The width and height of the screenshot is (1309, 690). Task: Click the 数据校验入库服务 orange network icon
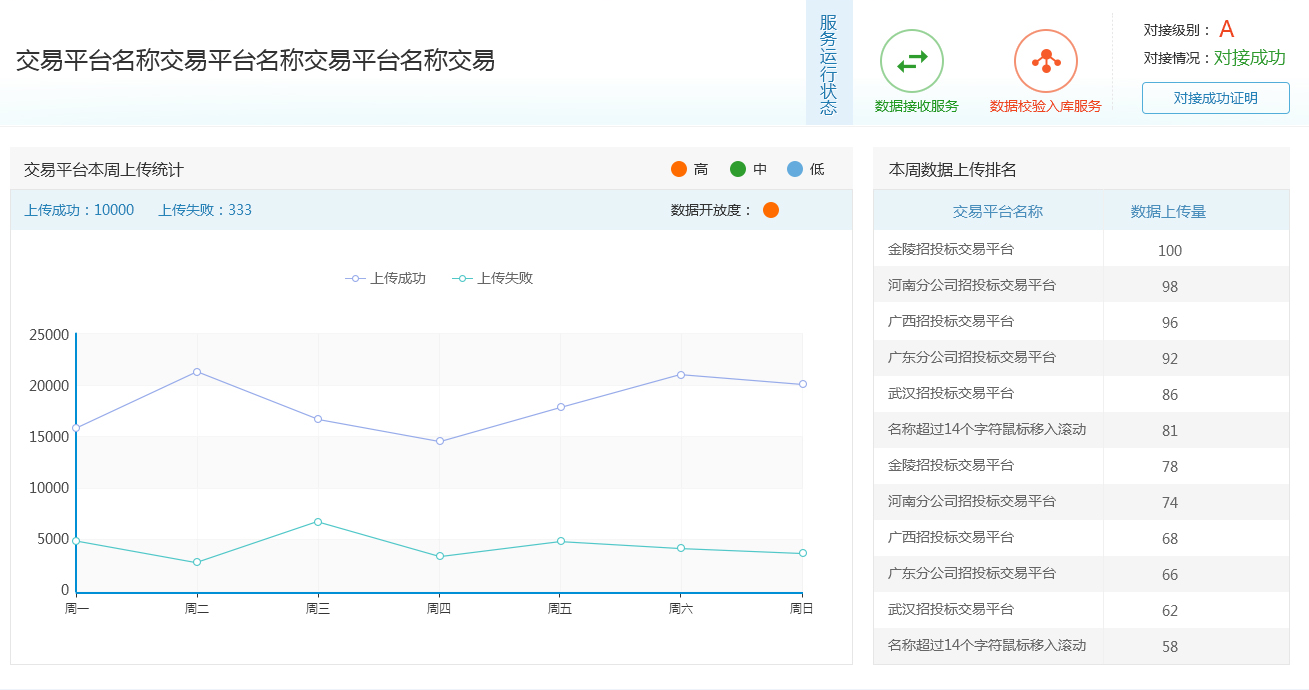pos(1045,62)
